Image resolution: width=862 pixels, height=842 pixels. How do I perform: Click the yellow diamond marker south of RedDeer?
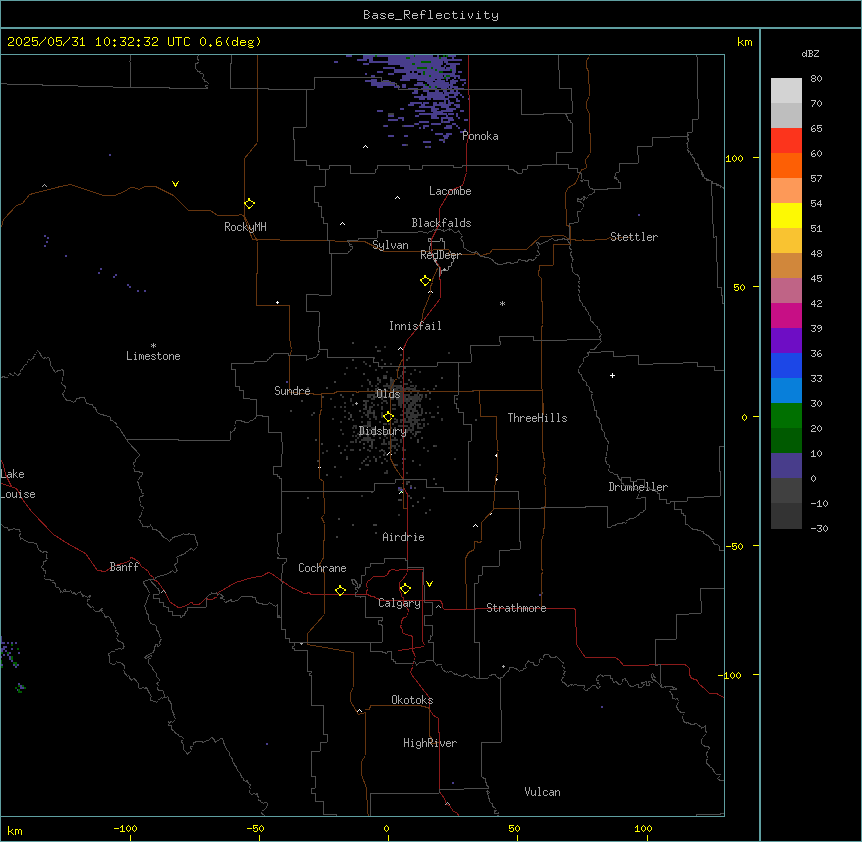click(426, 281)
